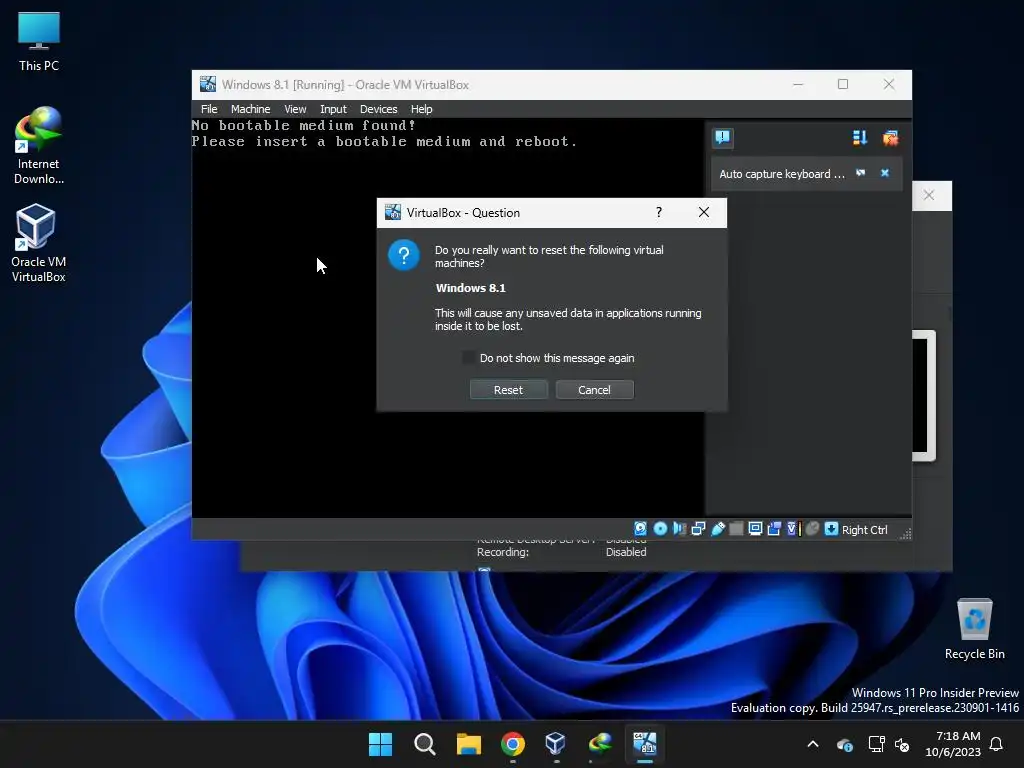1024x768 pixels.
Task: Open taskbar Search
Action: [424, 744]
